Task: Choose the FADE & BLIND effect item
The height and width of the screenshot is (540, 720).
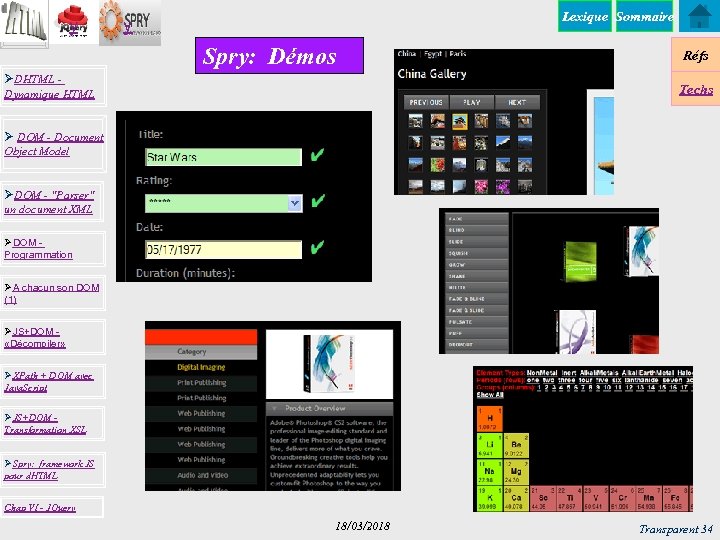Action: [x=477, y=299]
